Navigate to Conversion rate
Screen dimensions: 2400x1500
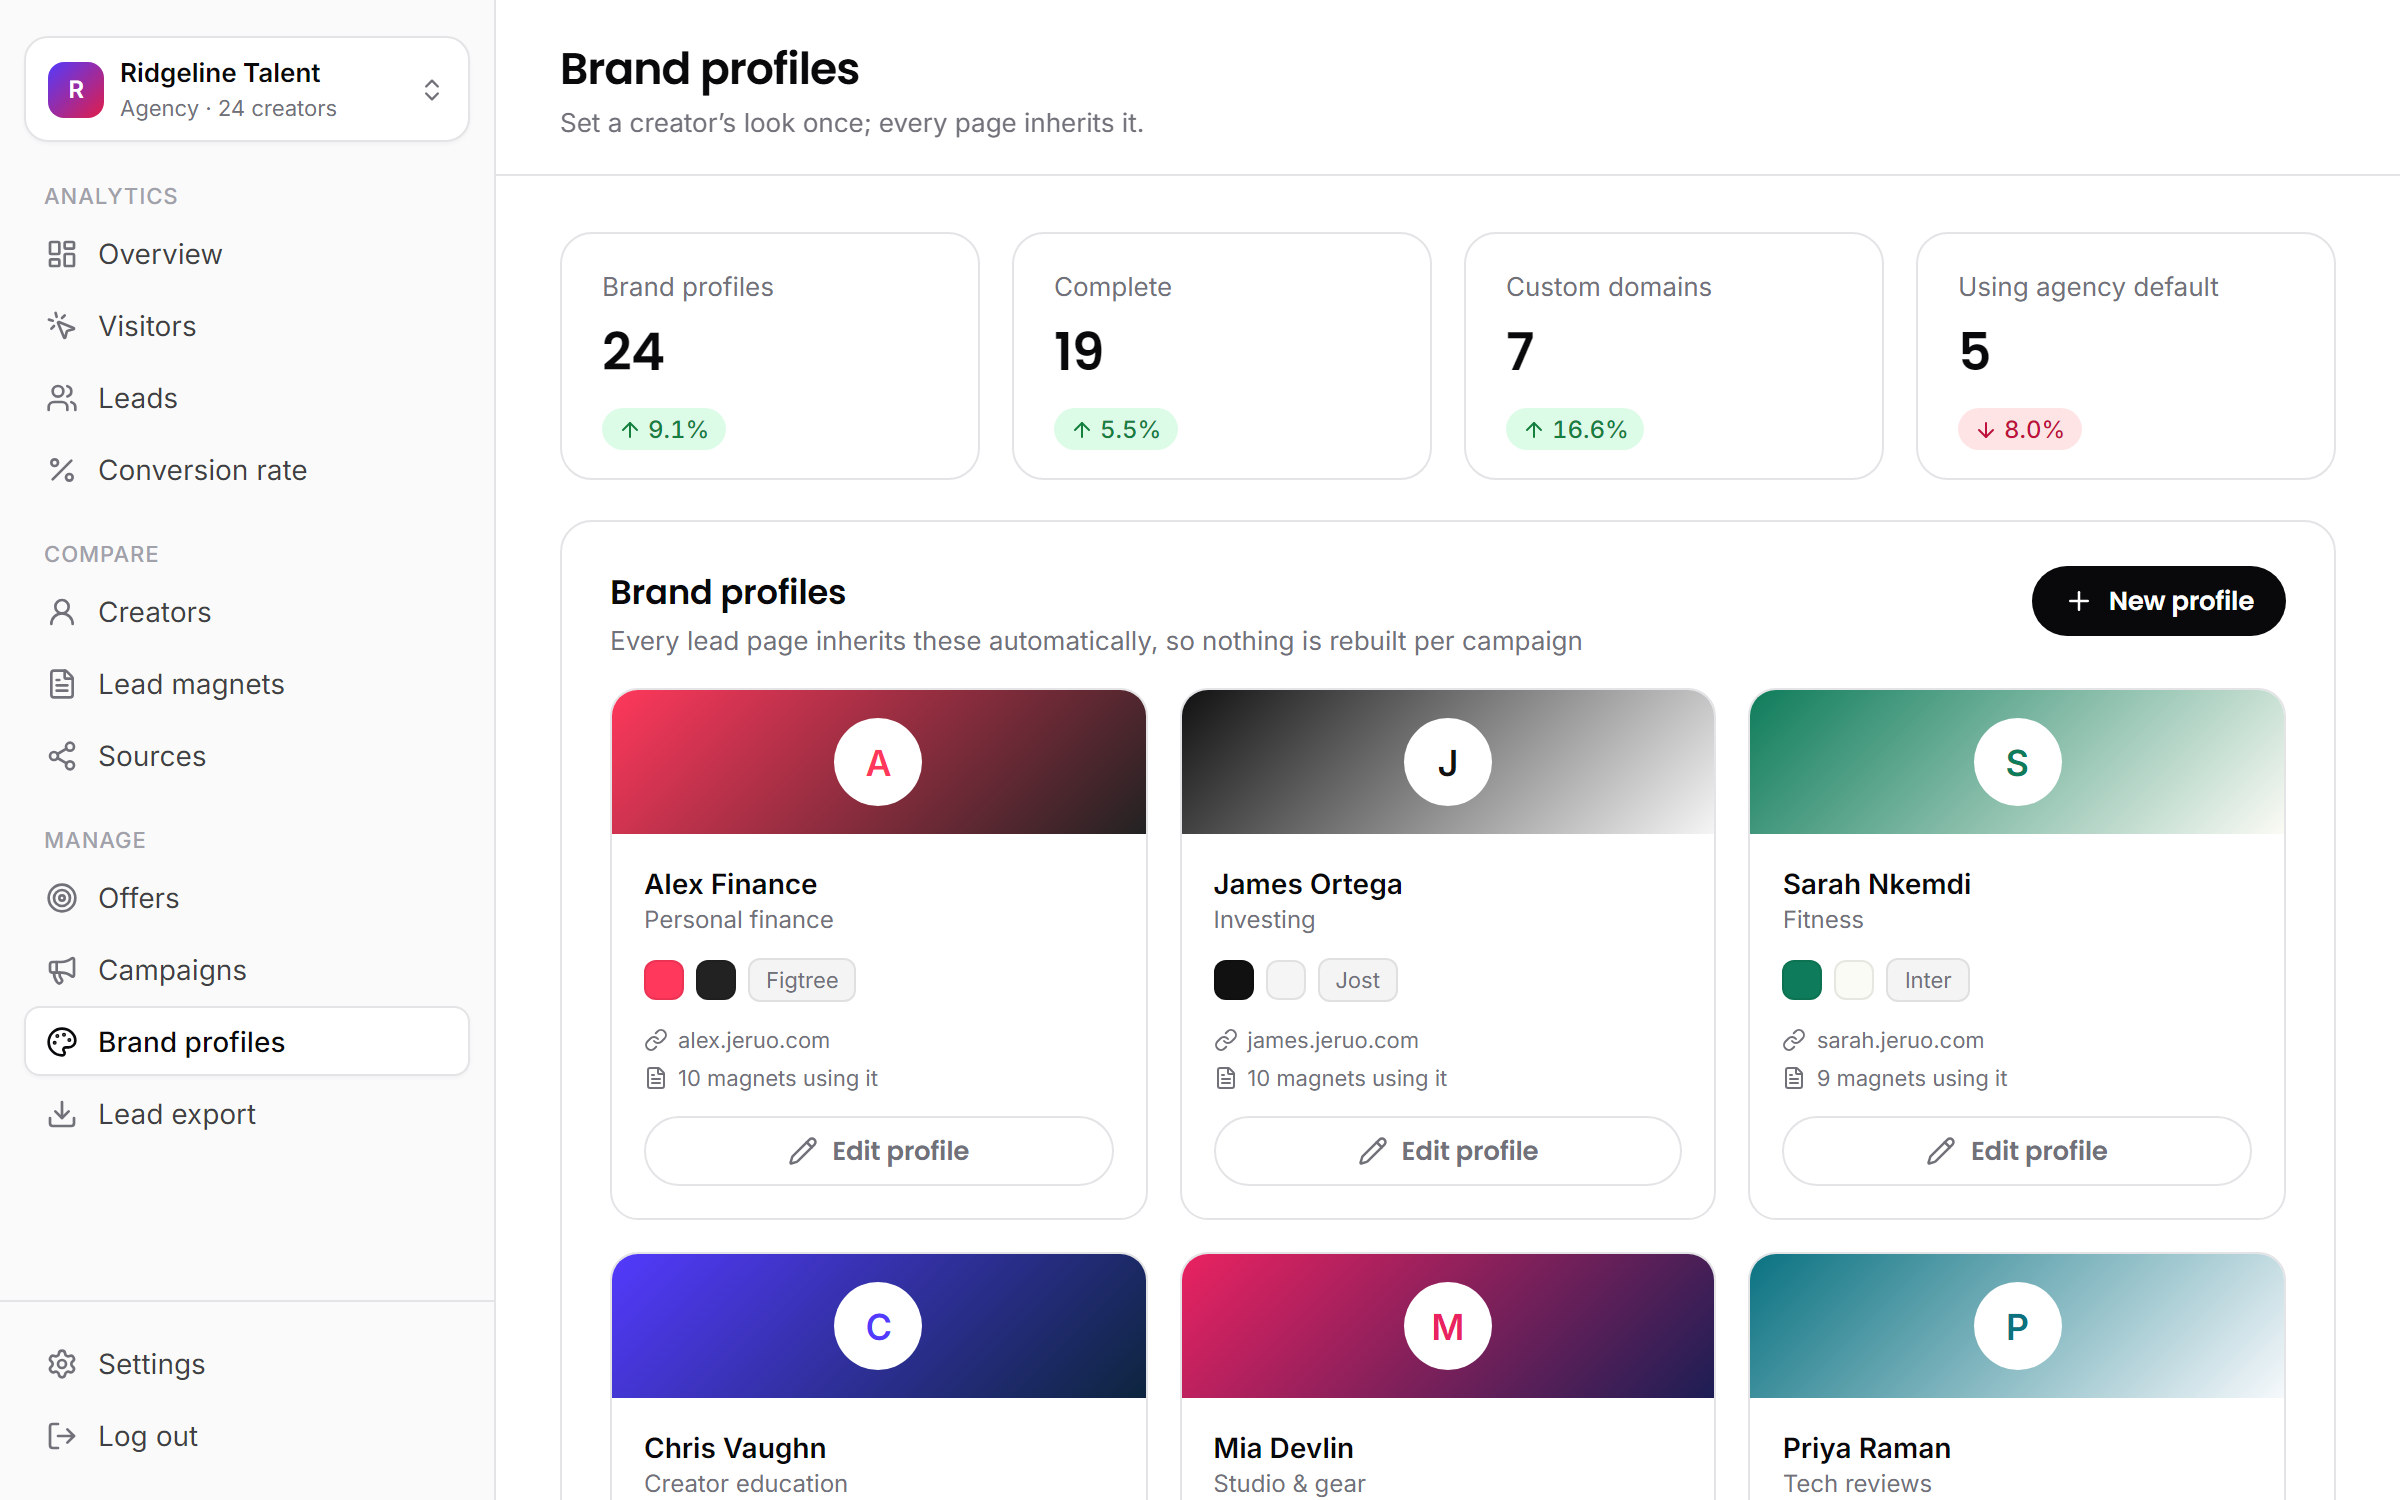(x=247, y=470)
